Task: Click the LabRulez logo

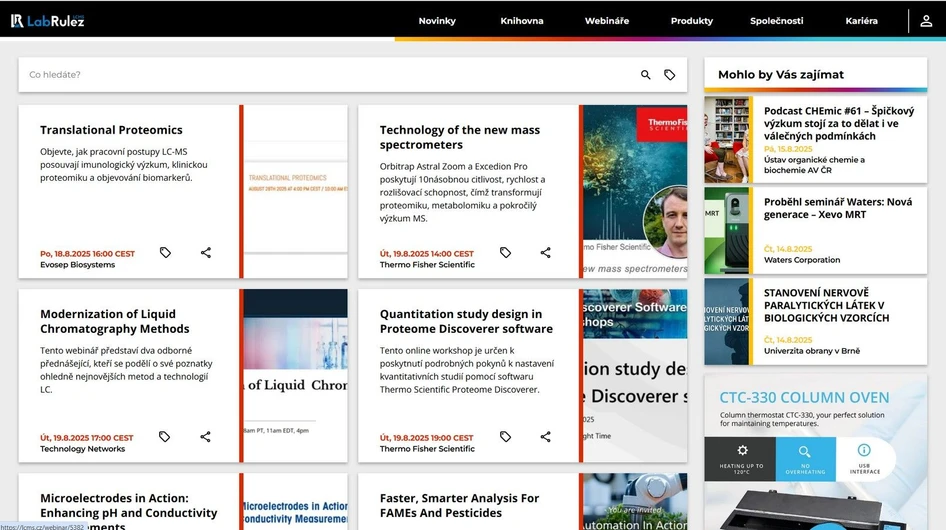Action: click(48, 21)
